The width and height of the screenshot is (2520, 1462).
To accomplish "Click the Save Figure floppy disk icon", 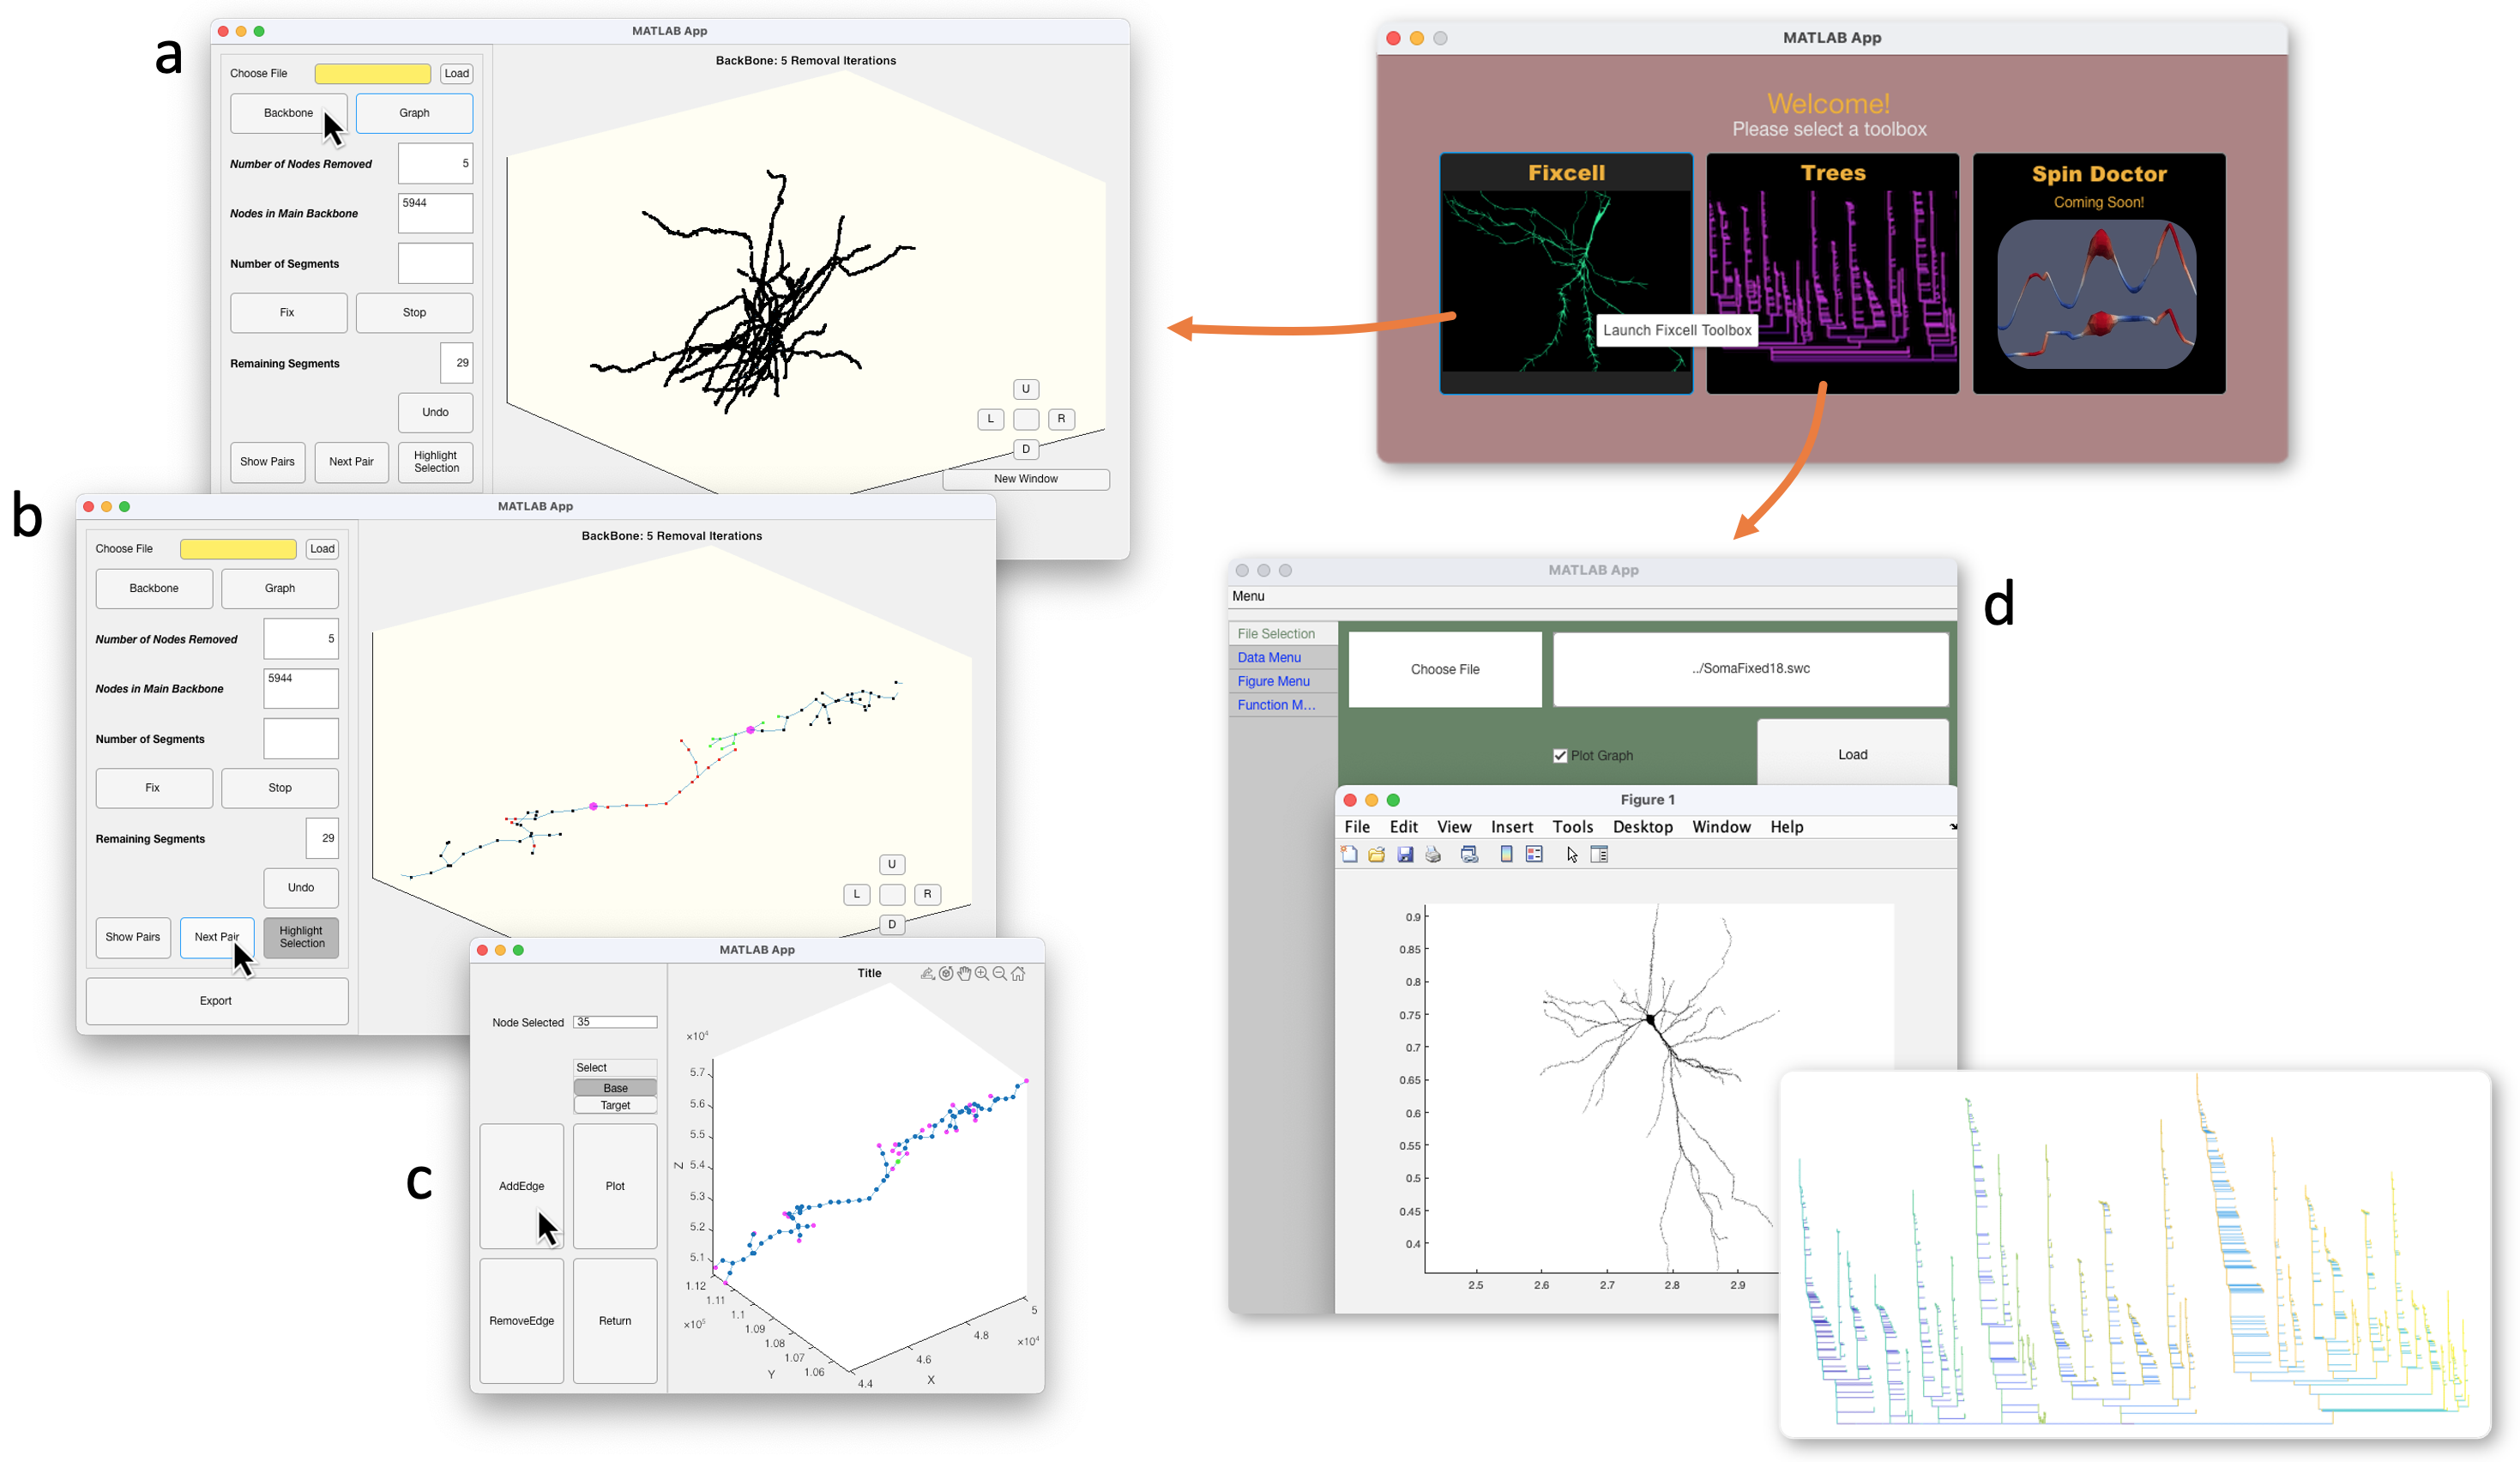I will pos(1405,854).
